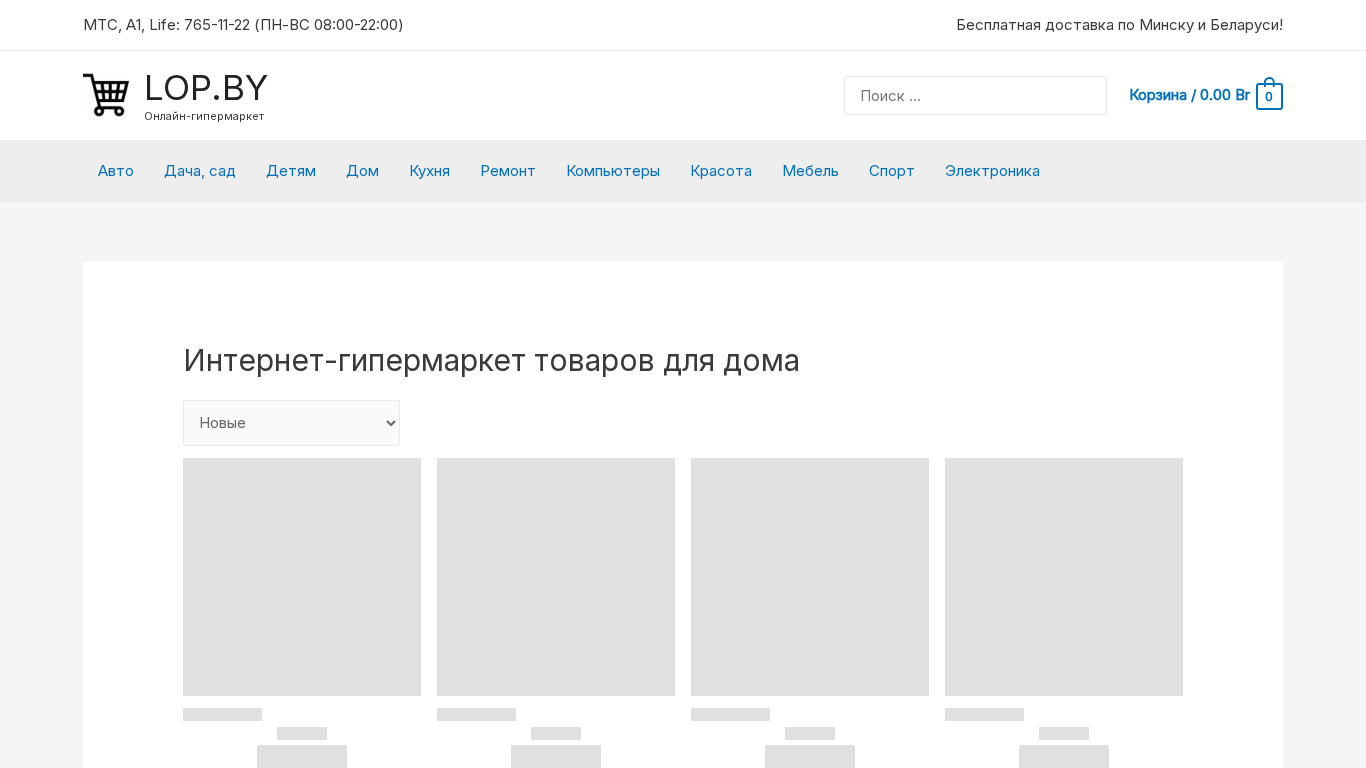
Task: Click the shopping cart logo icon
Action: pos(106,95)
